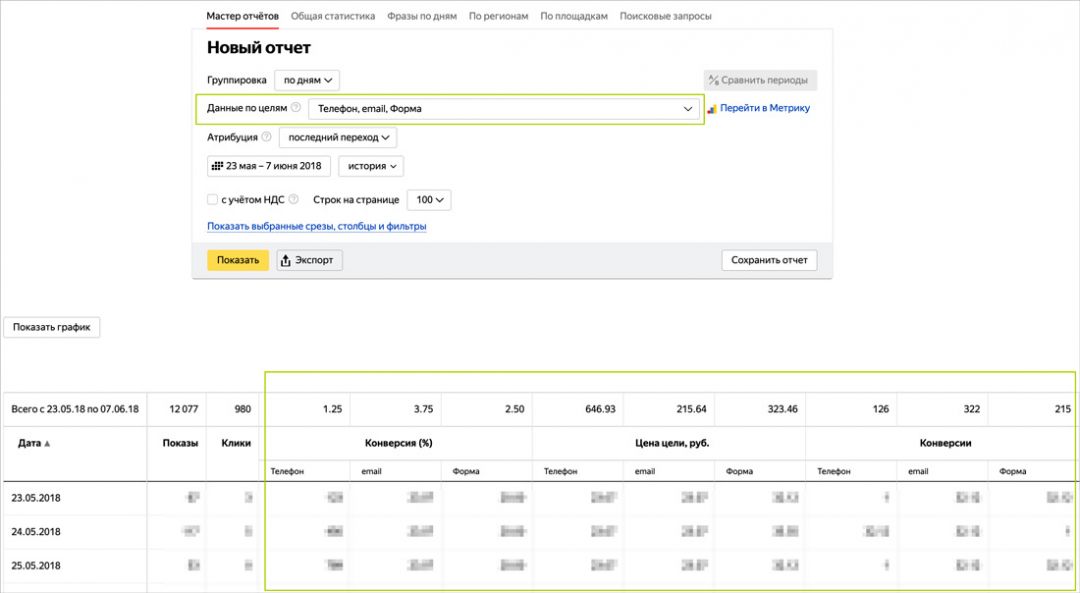Click the Metrika bar chart icon

coord(712,109)
